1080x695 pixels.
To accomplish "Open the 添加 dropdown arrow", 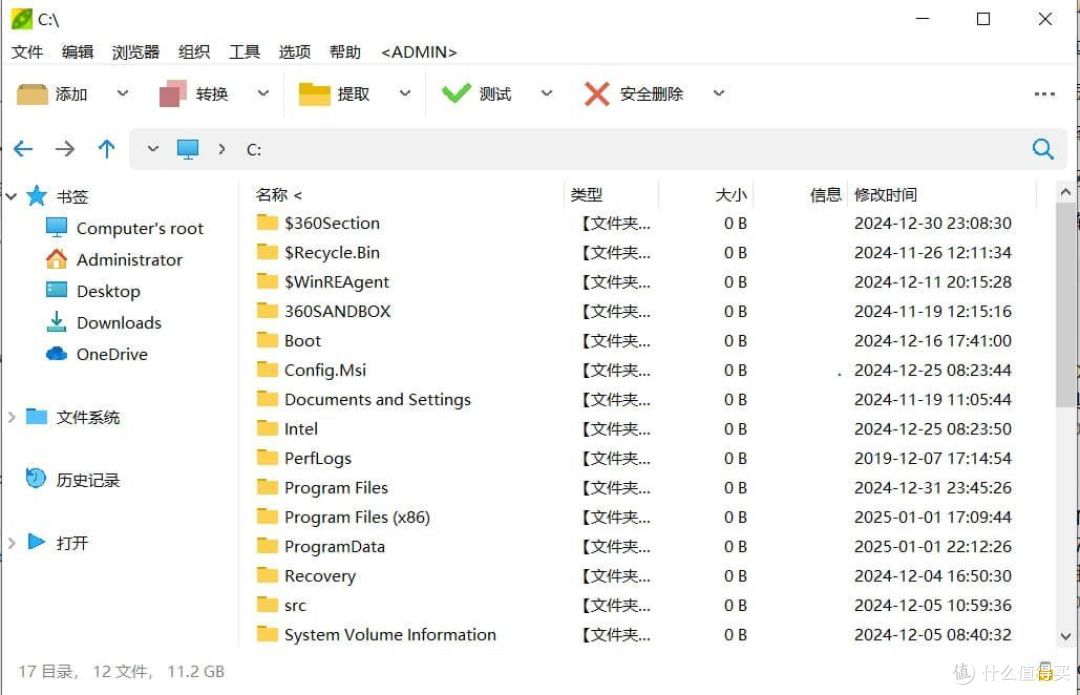I will coord(122,93).
